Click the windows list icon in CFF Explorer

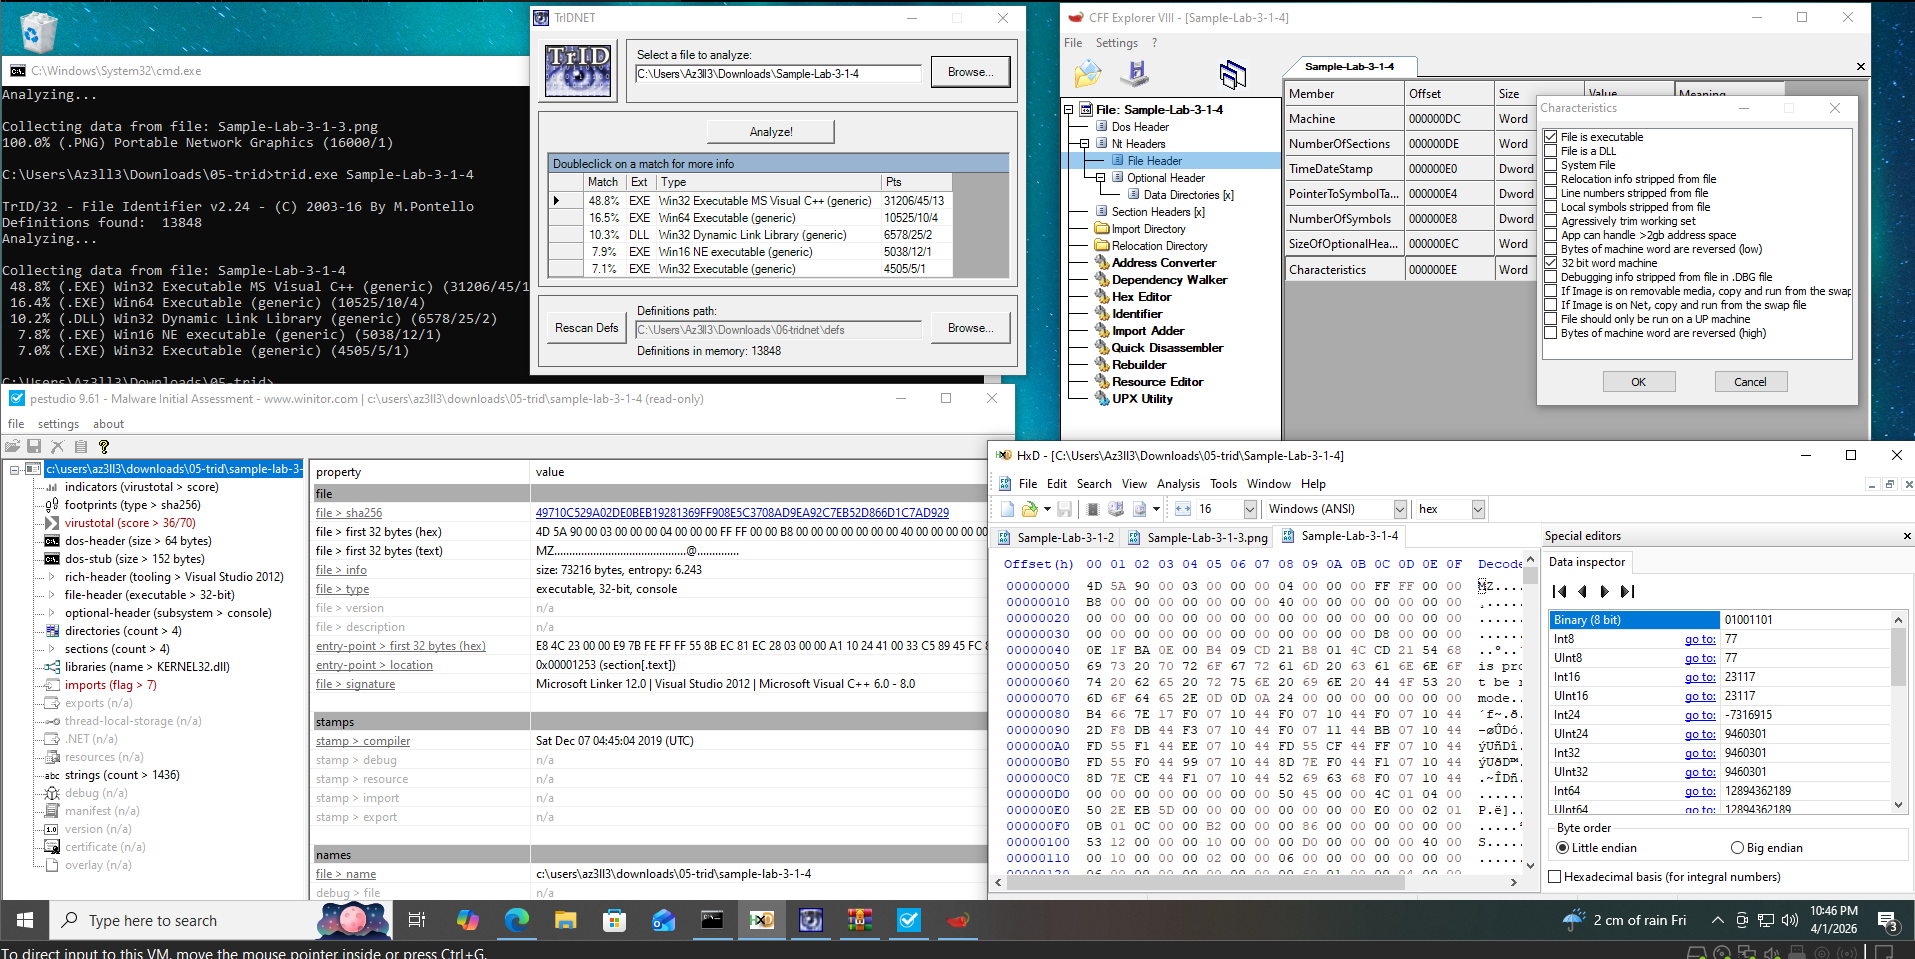click(1232, 73)
